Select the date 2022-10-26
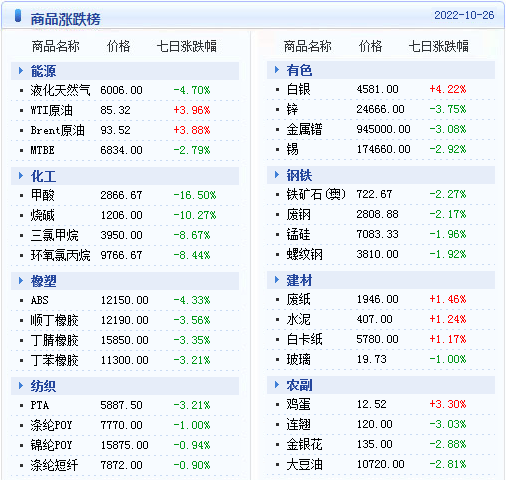 pyautogui.click(x=464, y=15)
